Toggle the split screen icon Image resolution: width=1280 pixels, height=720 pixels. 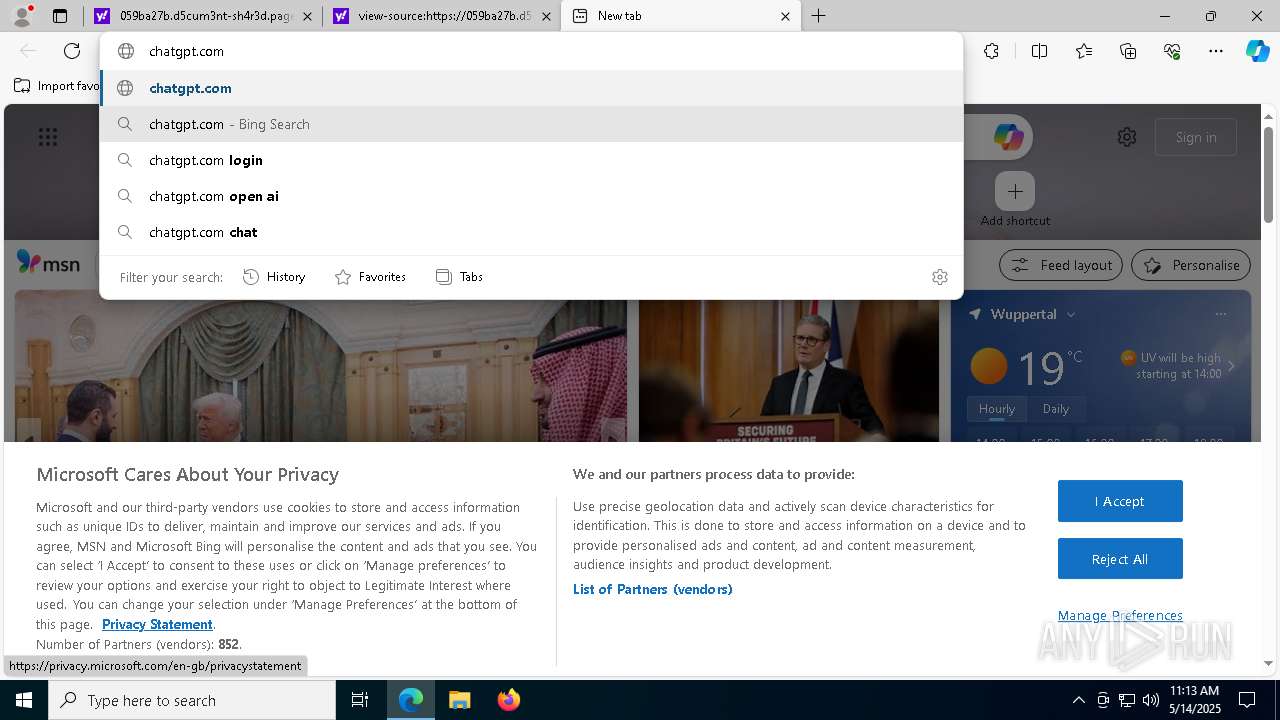point(1039,51)
